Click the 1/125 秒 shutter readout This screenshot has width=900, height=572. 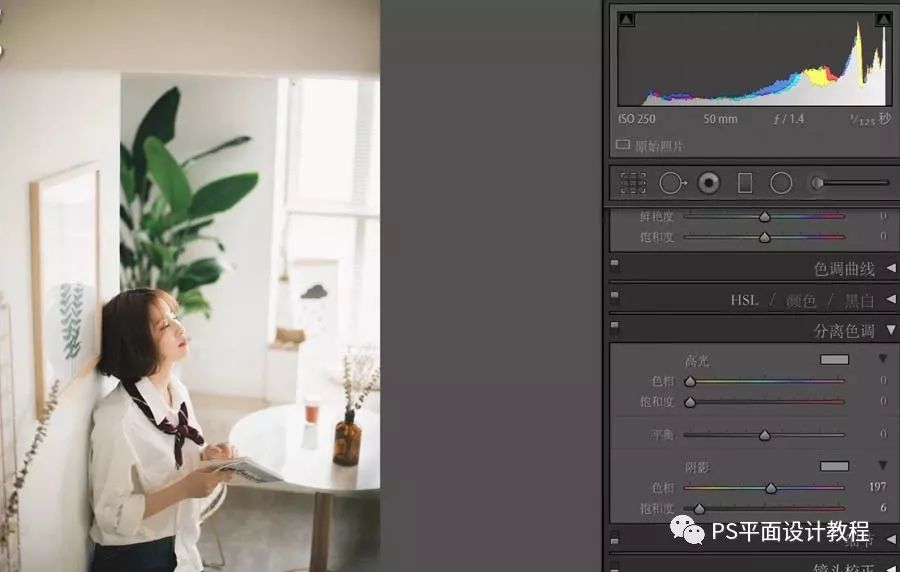[870, 119]
